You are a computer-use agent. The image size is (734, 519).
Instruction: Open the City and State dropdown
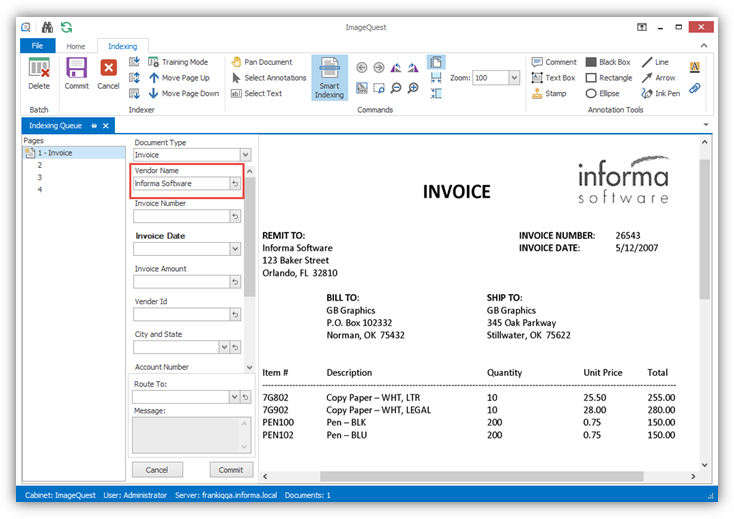pyautogui.click(x=224, y=347)
